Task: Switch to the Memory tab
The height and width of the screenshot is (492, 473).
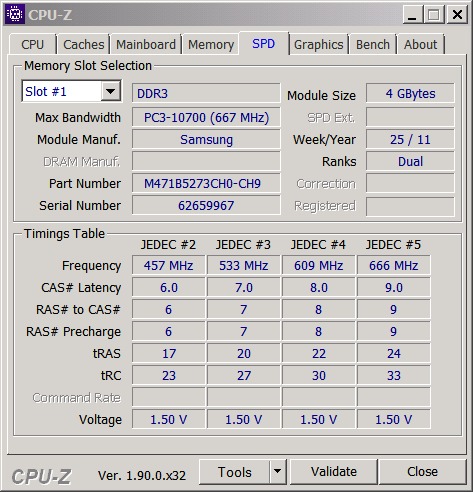Action: pyautogui.click(x=211, y=44)
